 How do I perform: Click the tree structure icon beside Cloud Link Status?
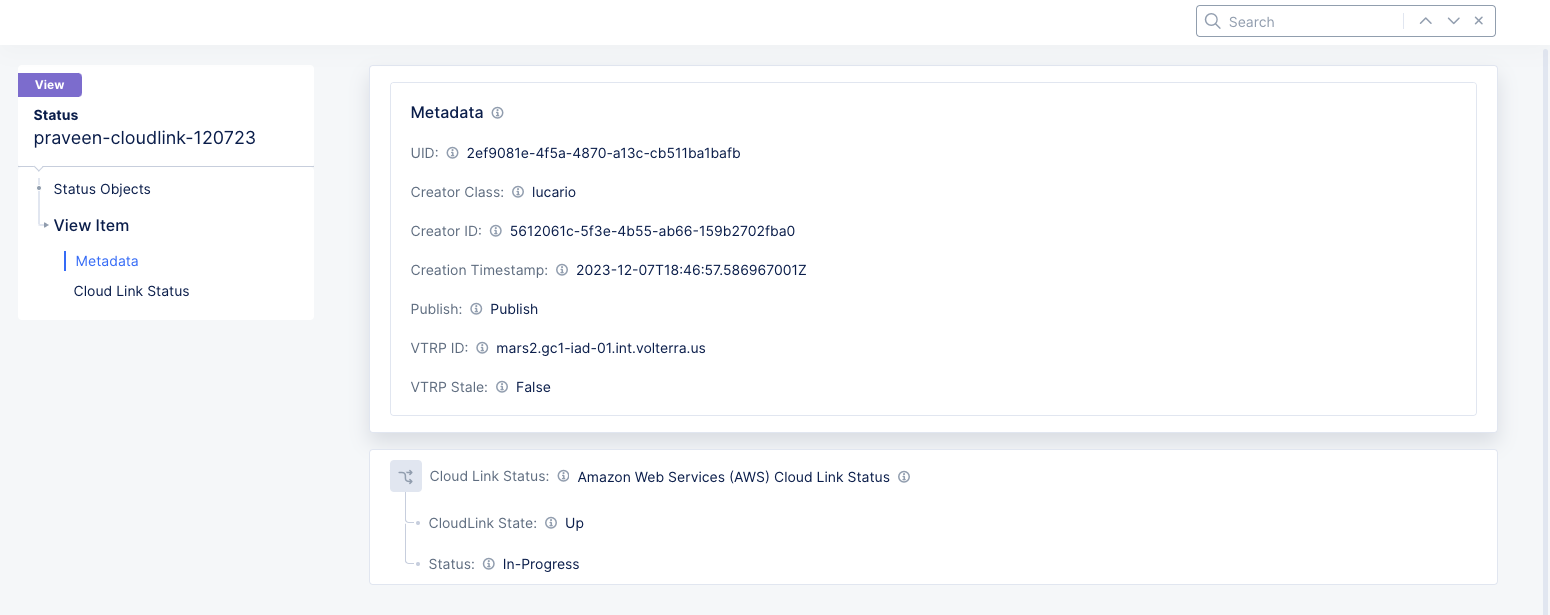406,476
